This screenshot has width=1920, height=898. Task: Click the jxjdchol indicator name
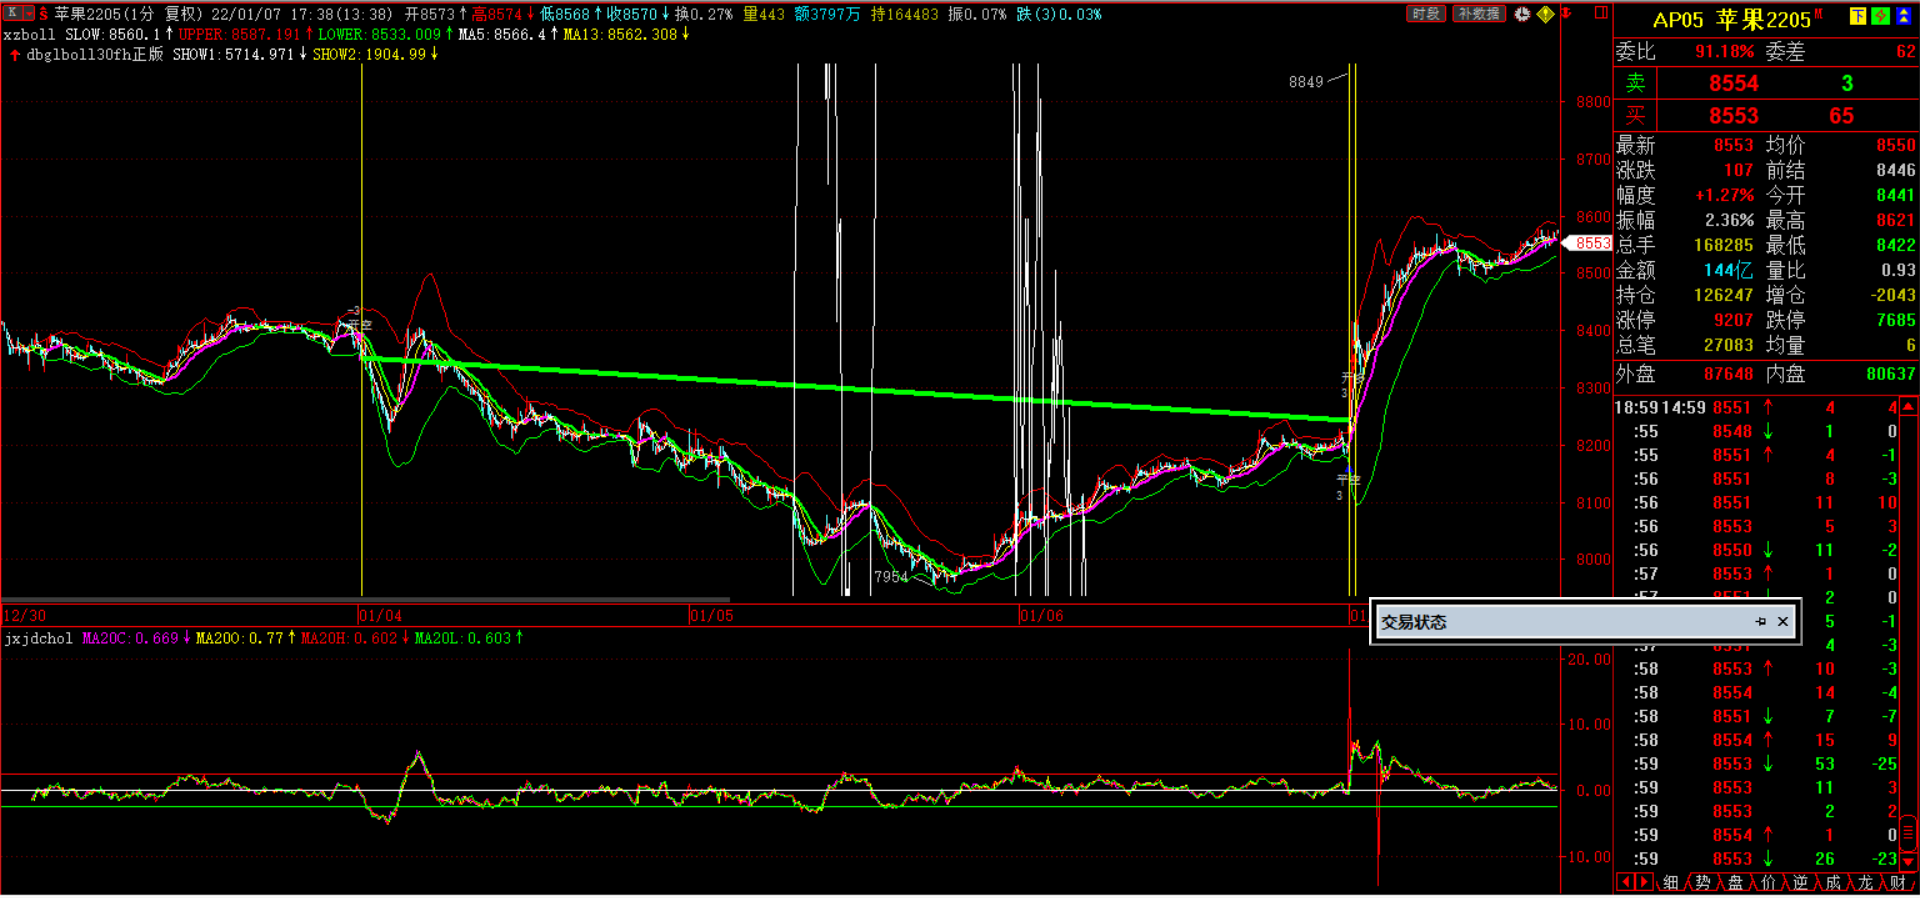click(x=39, y=639)
